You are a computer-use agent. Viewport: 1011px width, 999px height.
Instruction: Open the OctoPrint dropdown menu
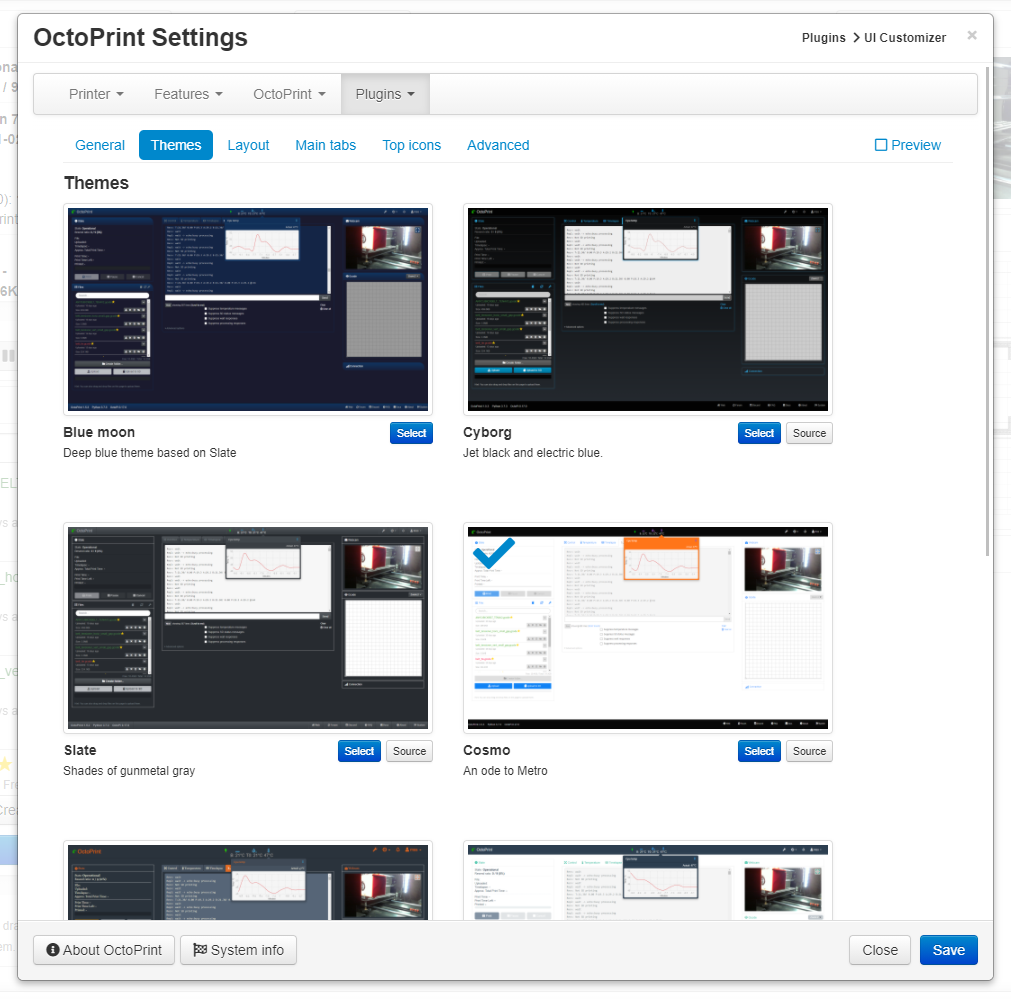coord(289,94)
